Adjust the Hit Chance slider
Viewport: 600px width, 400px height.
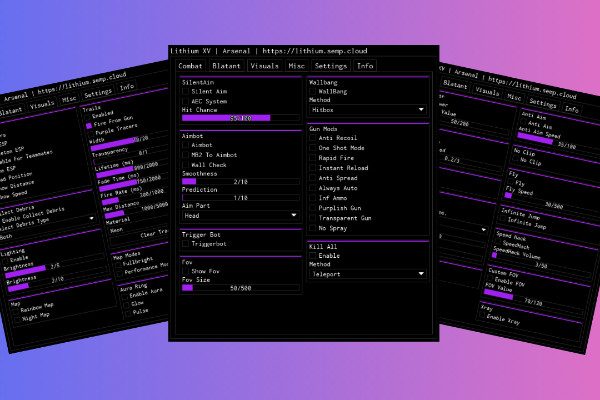pyautogui.click(x=241, y=118)
